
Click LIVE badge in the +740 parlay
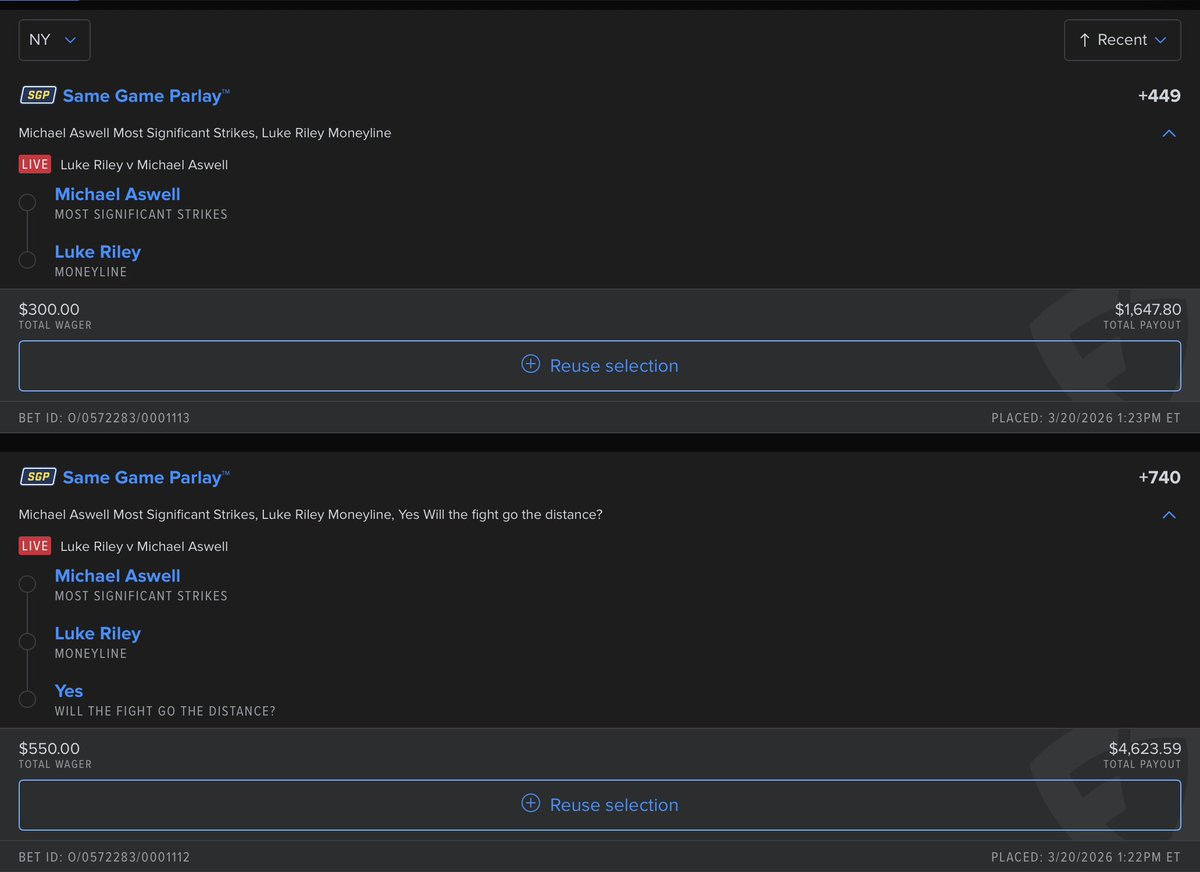(x=35, y=546)
